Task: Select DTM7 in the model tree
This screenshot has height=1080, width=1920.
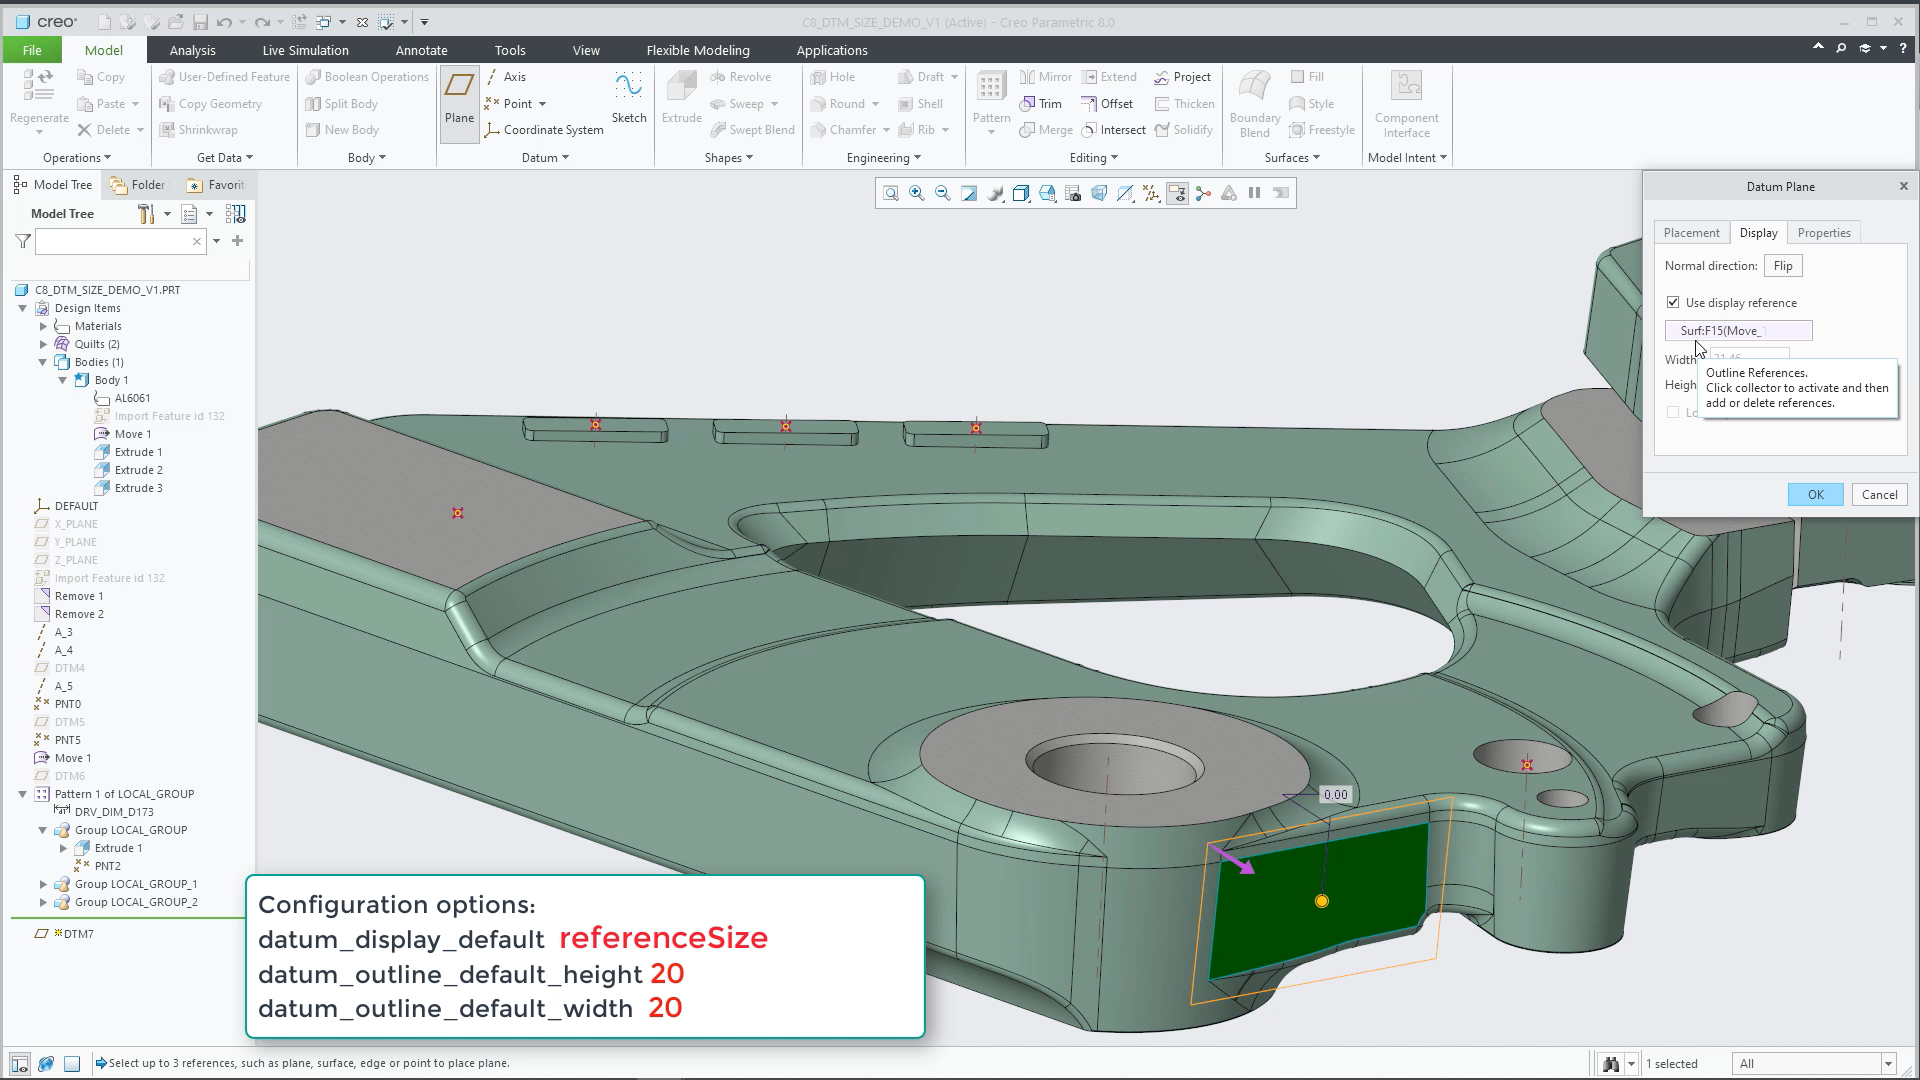Action: click(78, 934)
